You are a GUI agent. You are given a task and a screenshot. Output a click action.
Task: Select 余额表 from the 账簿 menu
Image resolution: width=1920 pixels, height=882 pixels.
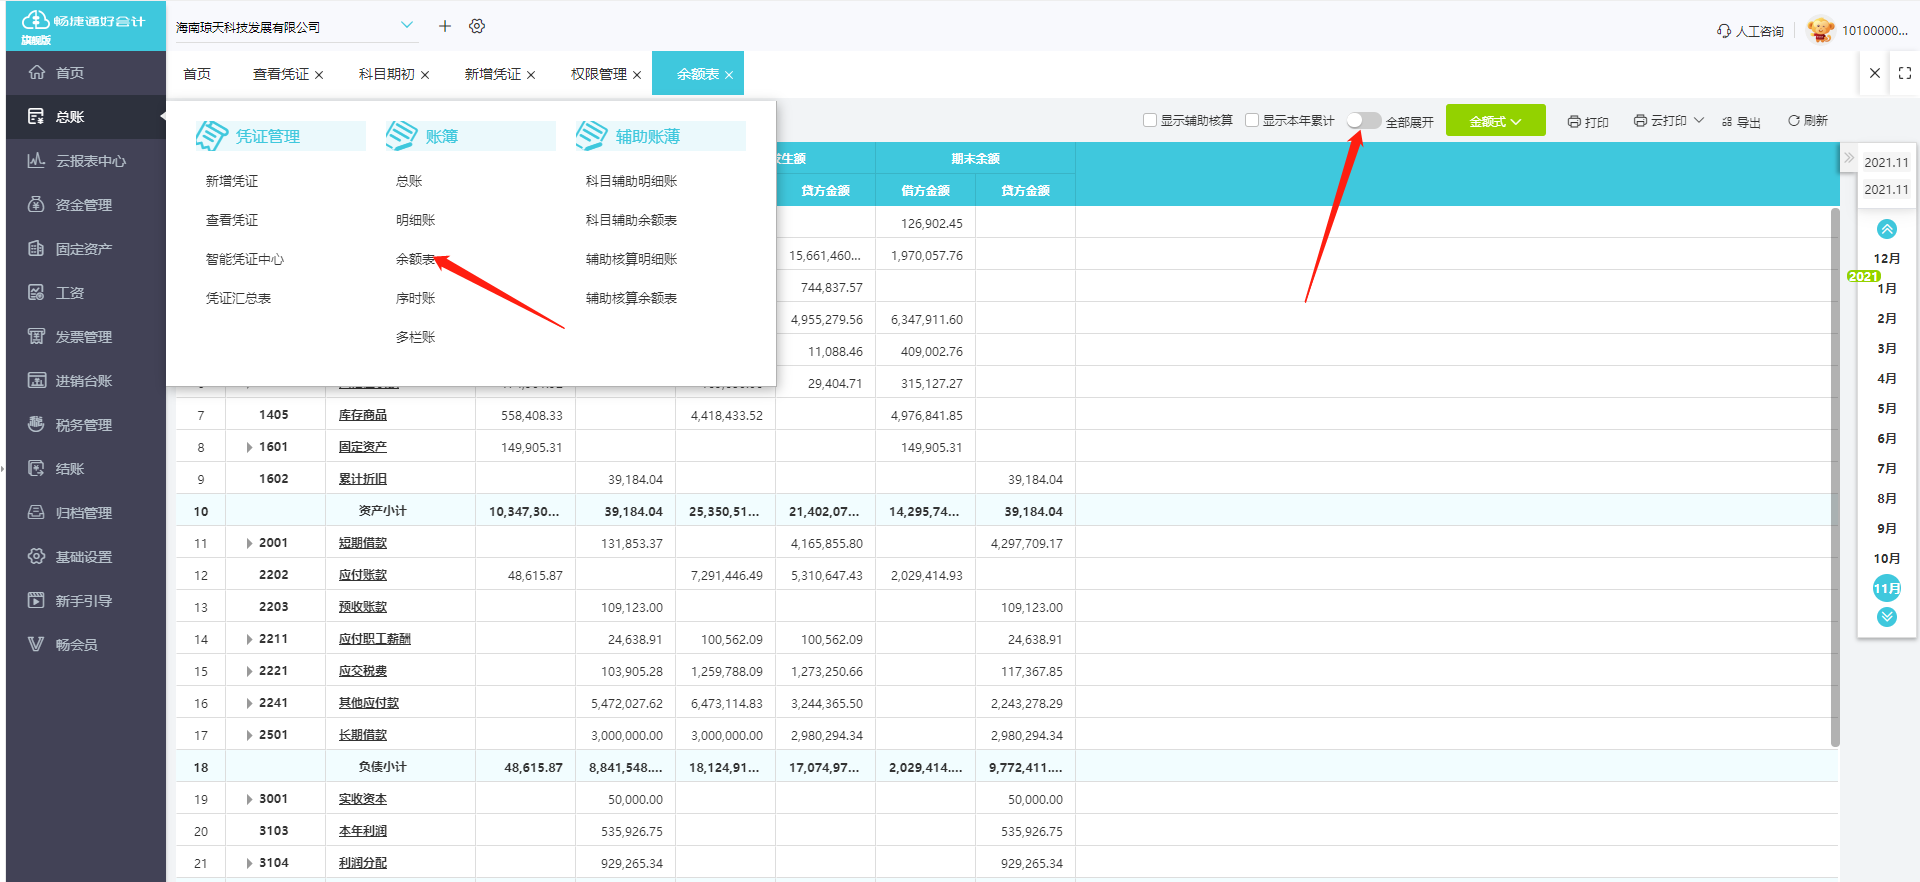(415, 259)
